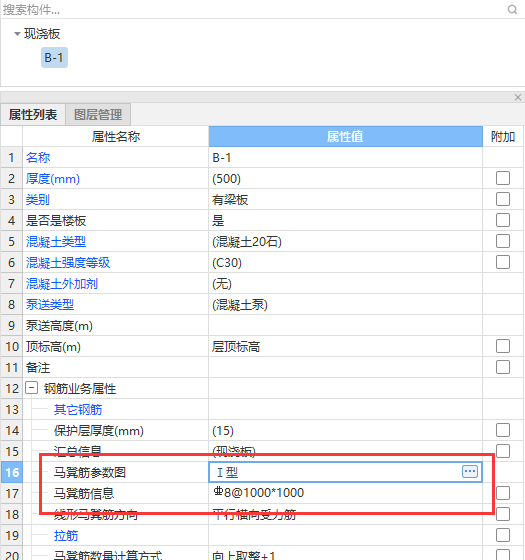The image size is (525, 560).
Task: Switch to the 图层管理 tab
Action: (98, 115)
